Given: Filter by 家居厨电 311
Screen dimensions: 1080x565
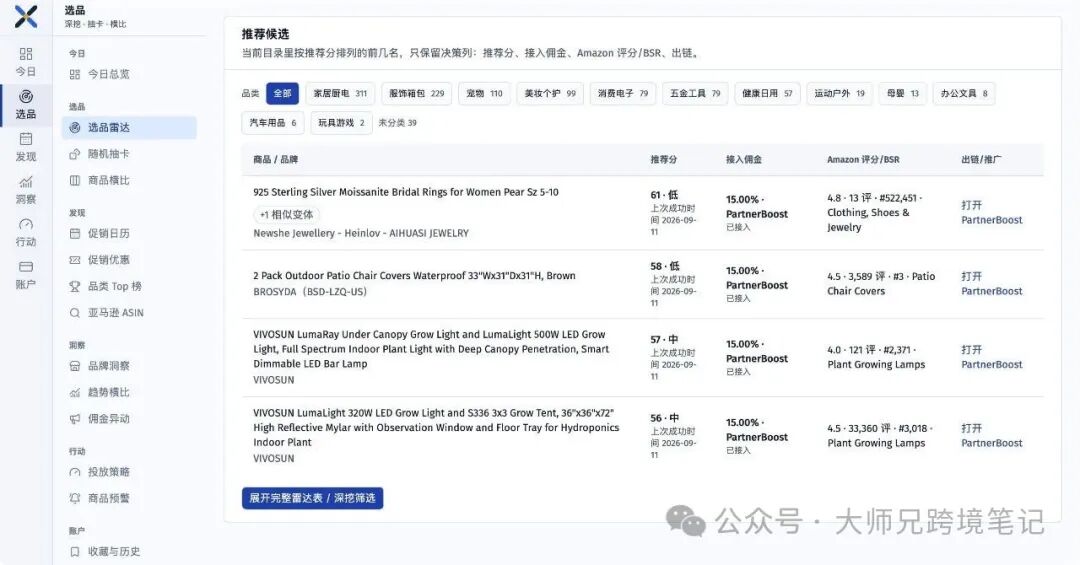Looking at the screenshot, I should [340, 94].
